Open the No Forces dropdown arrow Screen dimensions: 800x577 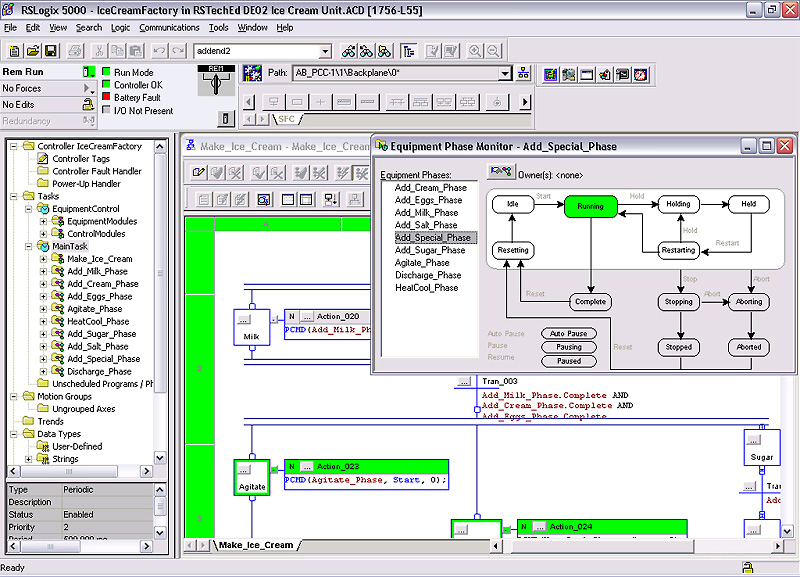88,88
